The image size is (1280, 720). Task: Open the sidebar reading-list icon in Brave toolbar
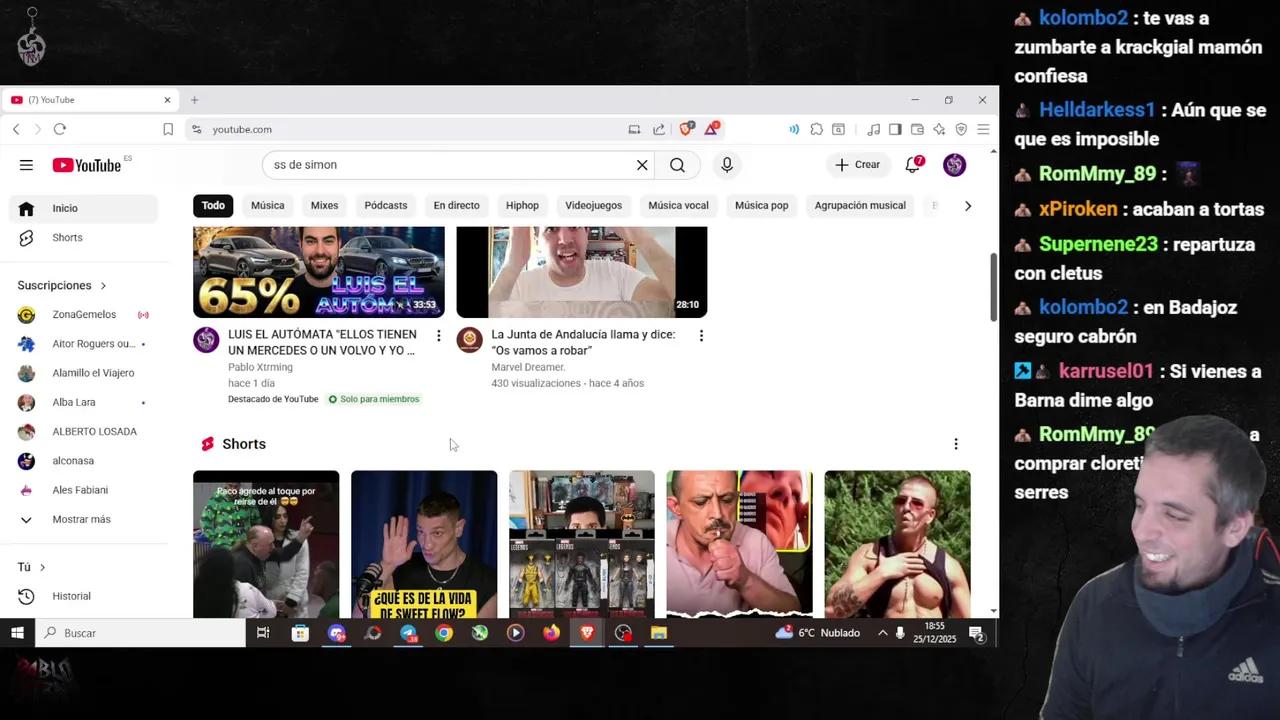tap(895, 129)
